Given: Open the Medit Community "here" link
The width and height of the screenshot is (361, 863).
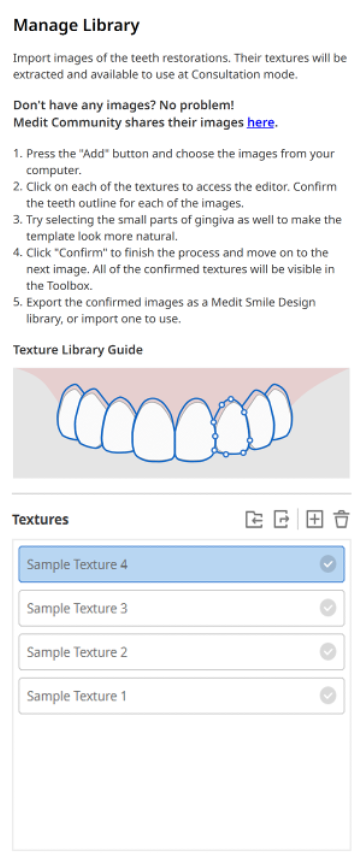Looking at the screenshot, I should (x=260, y=122).
